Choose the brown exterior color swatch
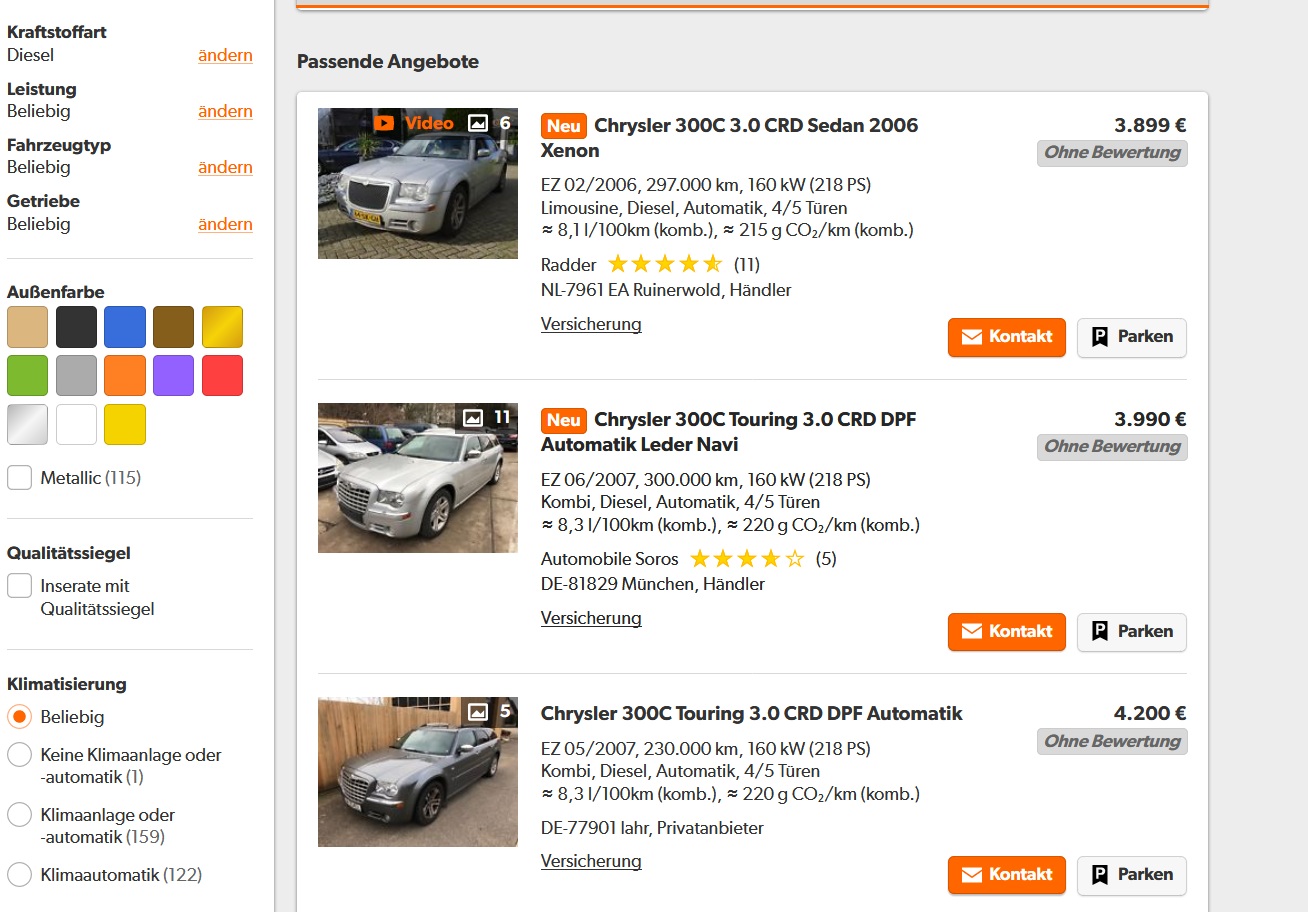This screenshot has width=1308, height=912. [173, 327]
